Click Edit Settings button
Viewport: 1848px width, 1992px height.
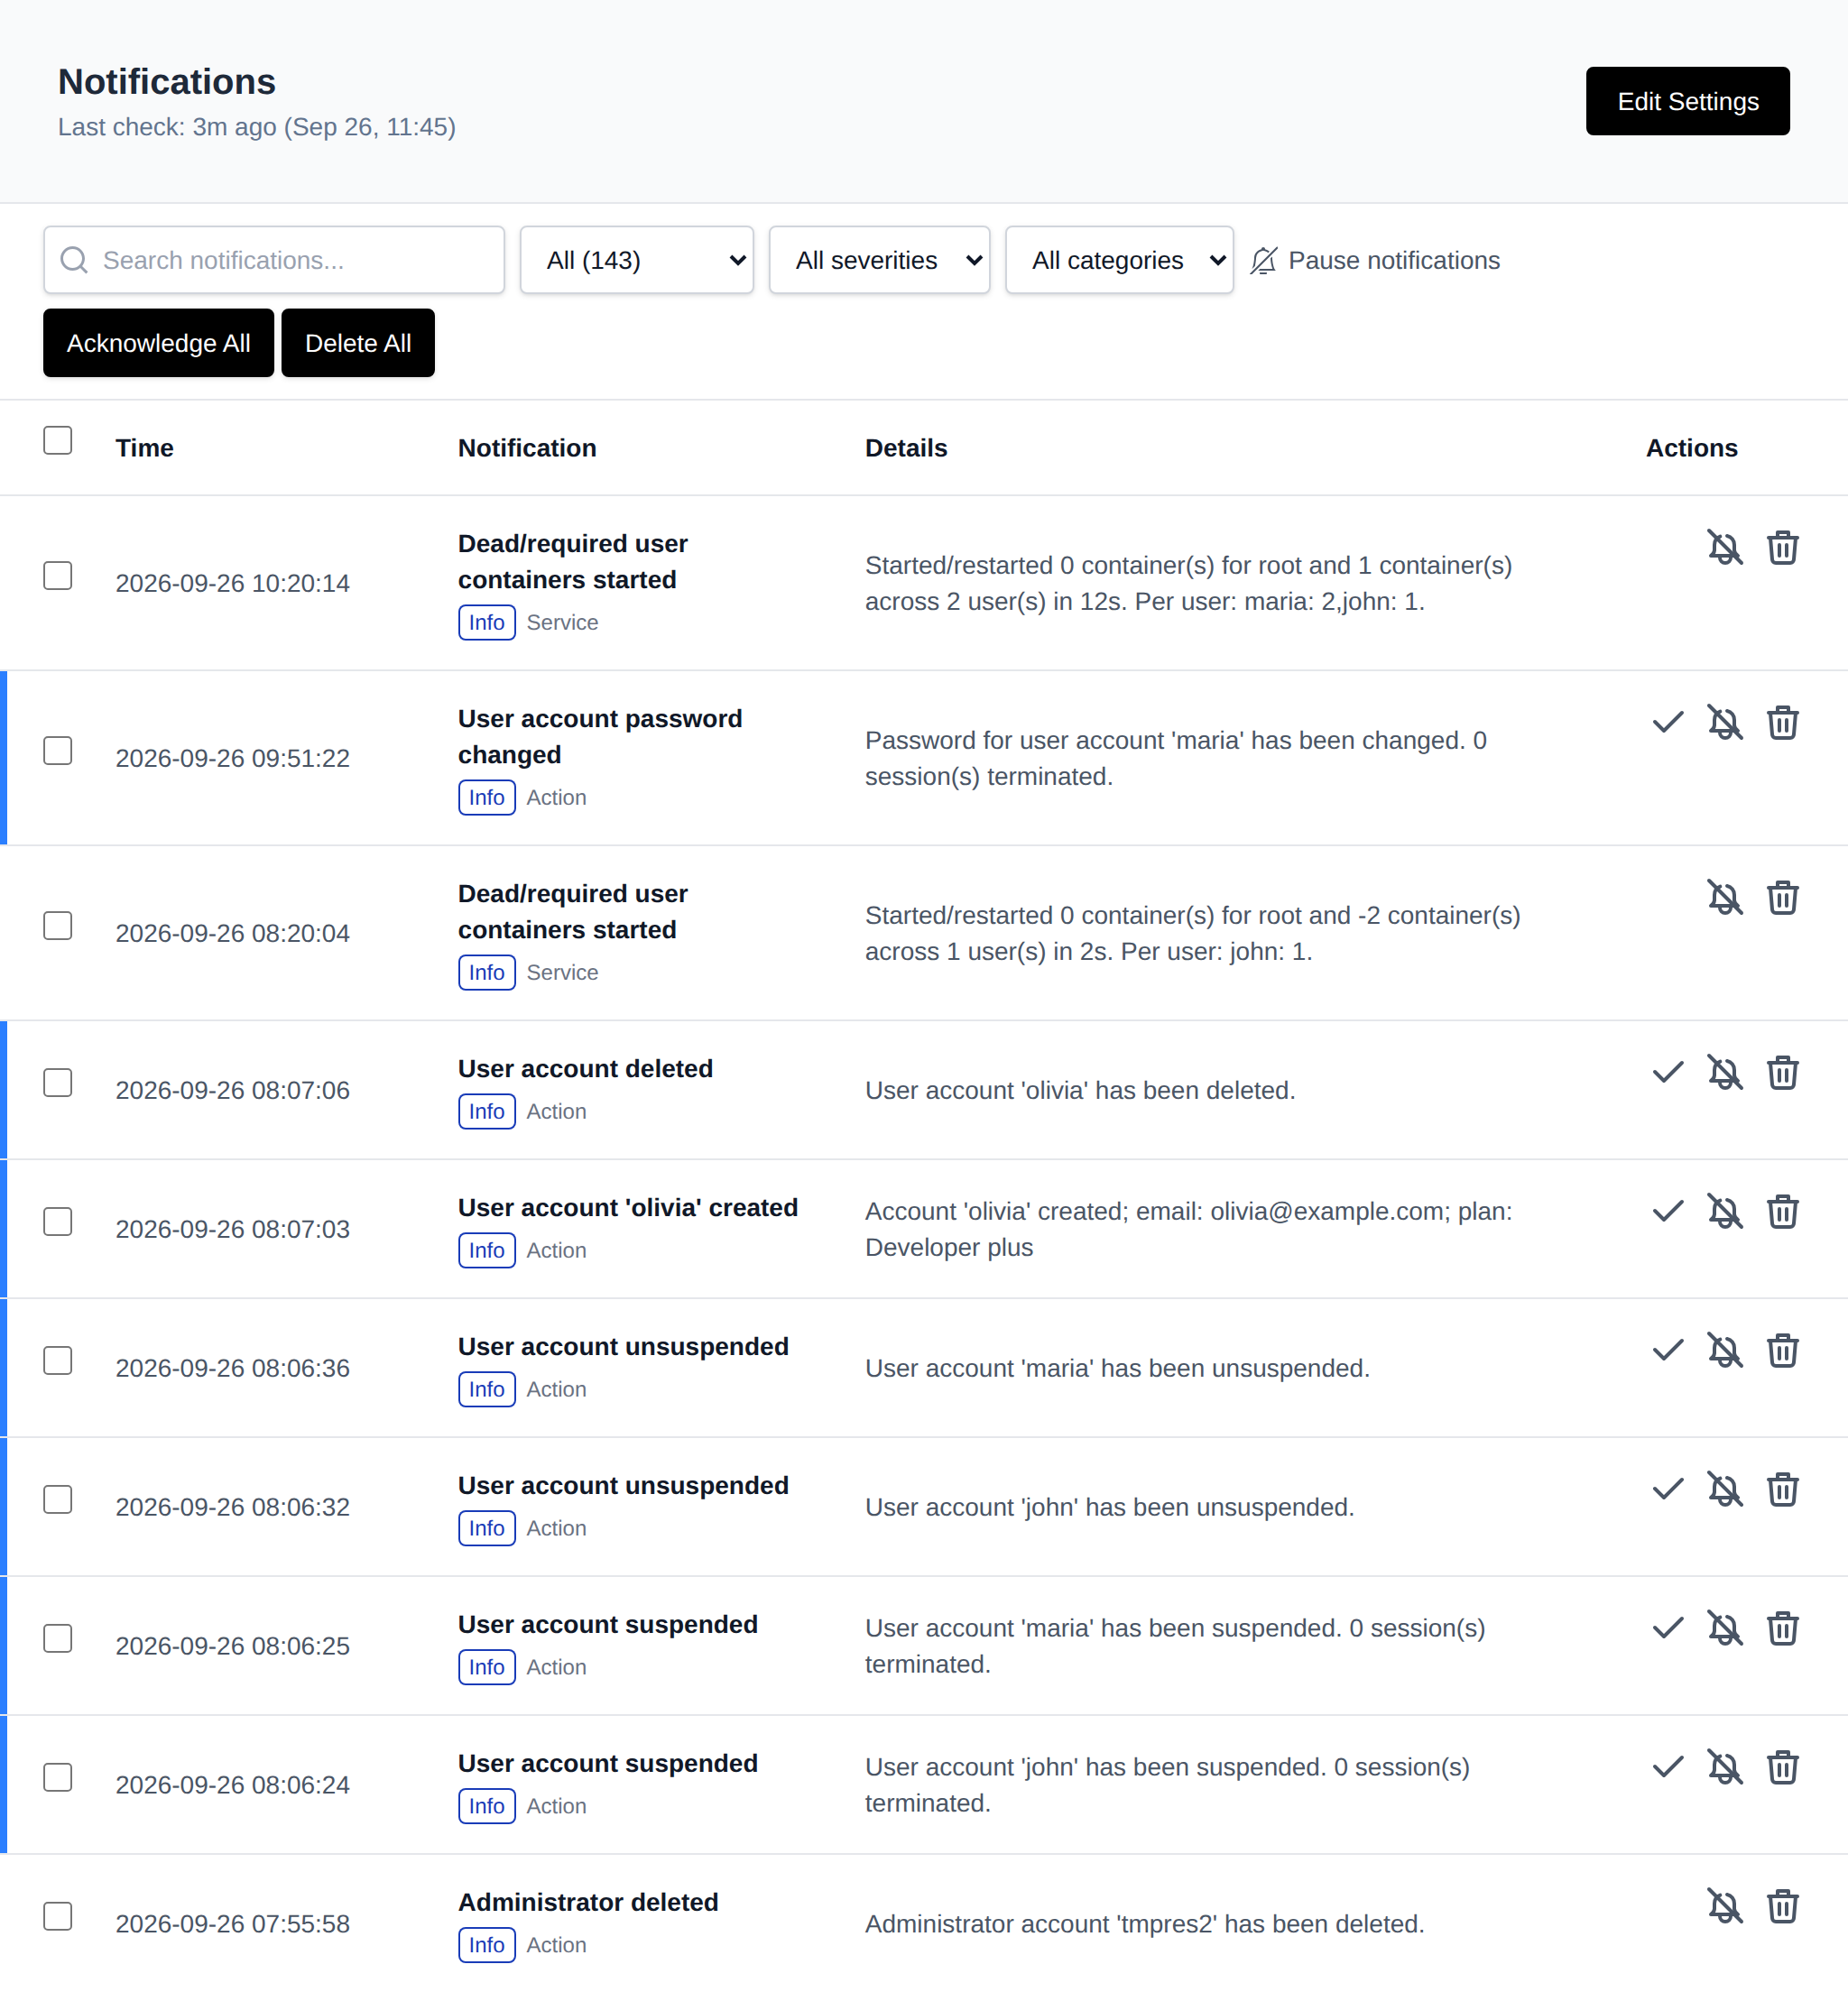pos(1687,101)
